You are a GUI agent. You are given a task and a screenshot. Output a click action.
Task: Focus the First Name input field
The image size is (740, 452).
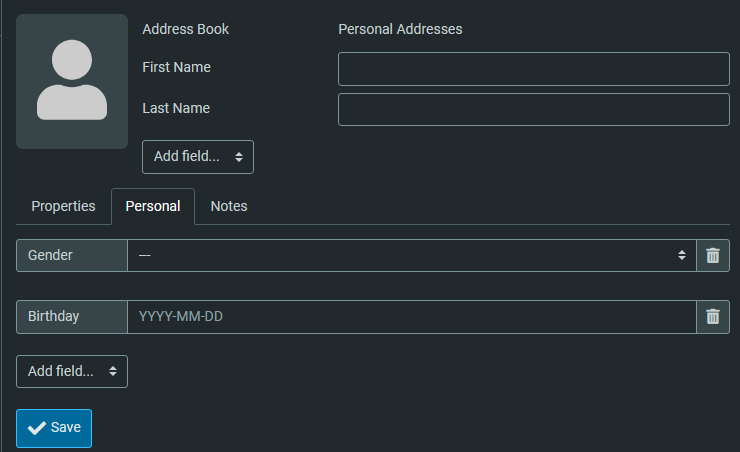(x=533, y=69)
